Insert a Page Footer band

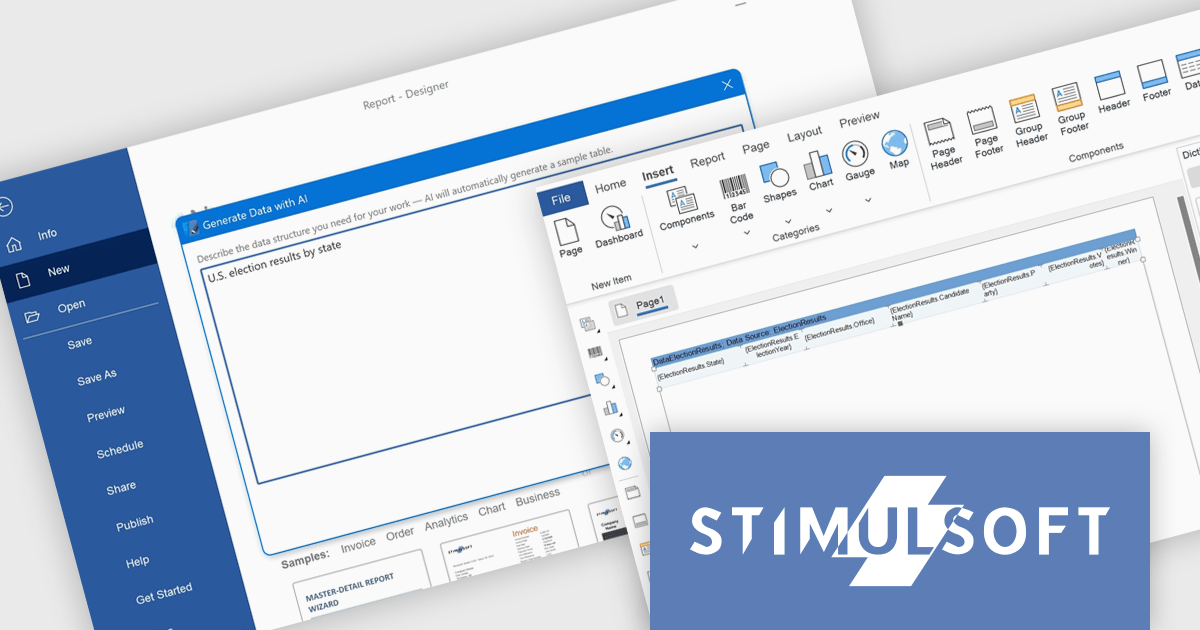click(984, 121)
